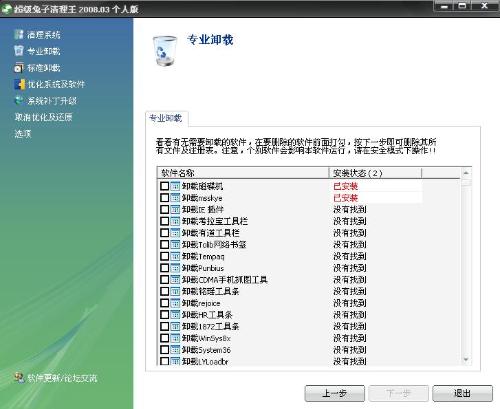Select the 卸载Tolb网络书签 row name
Image resolution: width=500 pixels, height=409 pixels.
(214, 245)
